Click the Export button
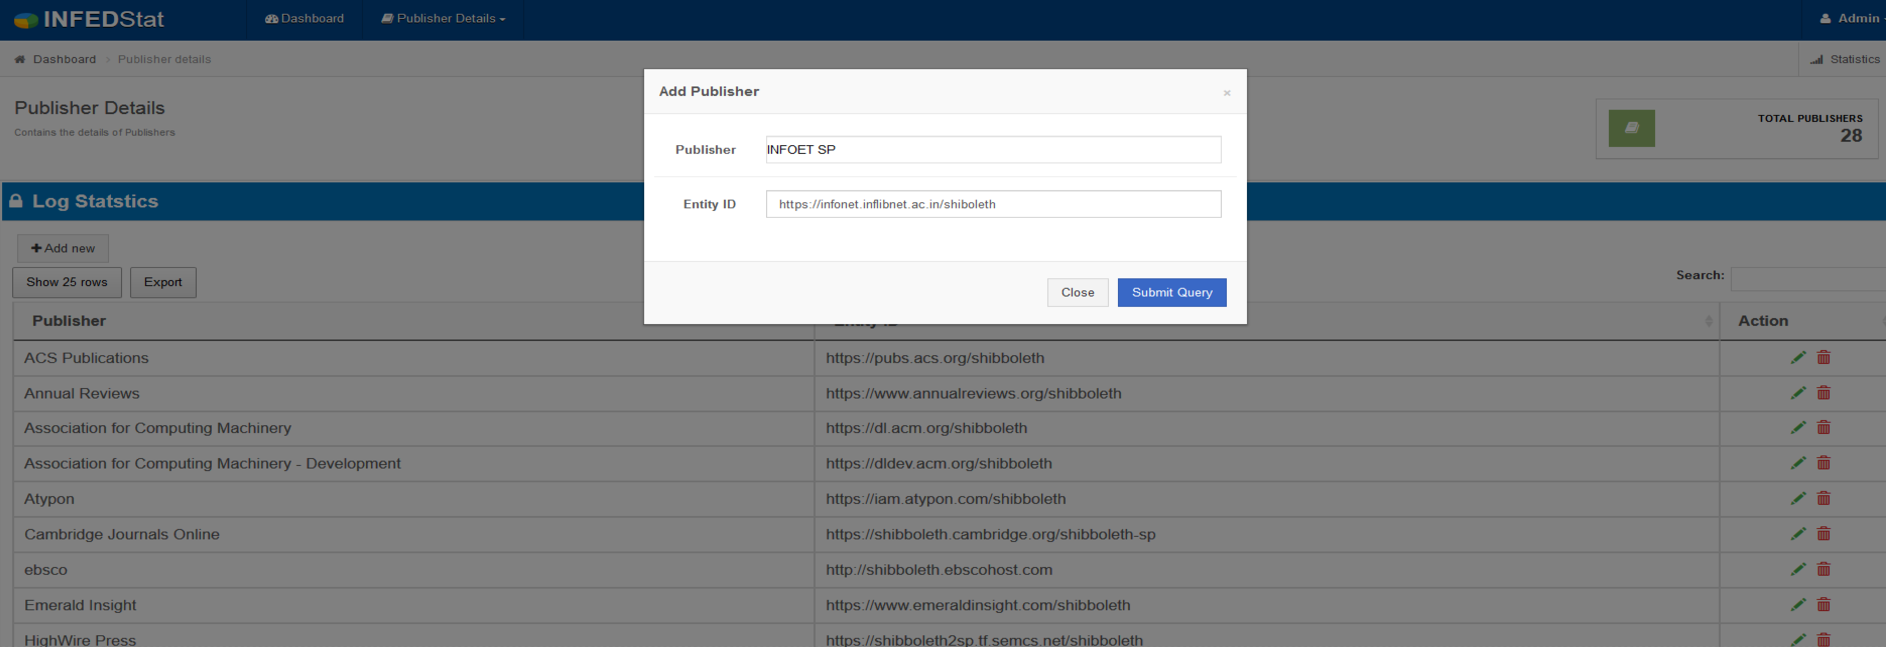Viewport: 1886px width, 647px height. pyautogui.click(x=163, y=282)
